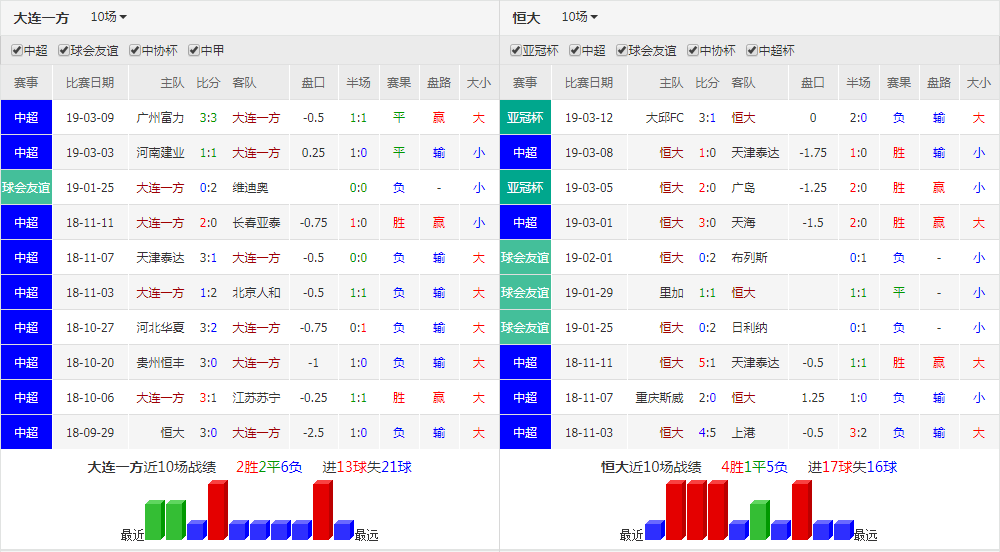Uncheck 中超 checkbox in 大连一方 panel

point(17,50)
